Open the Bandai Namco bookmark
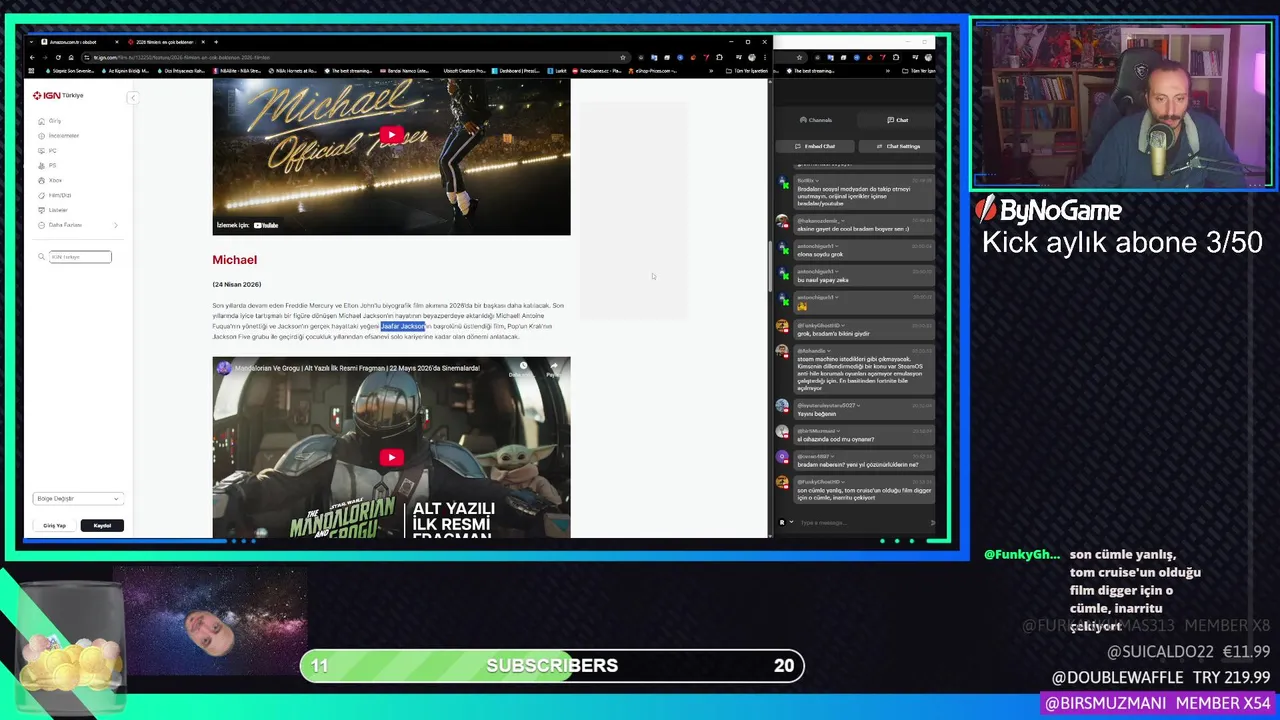The height and width of the screenshot is (720, 1280). [405, 71]
